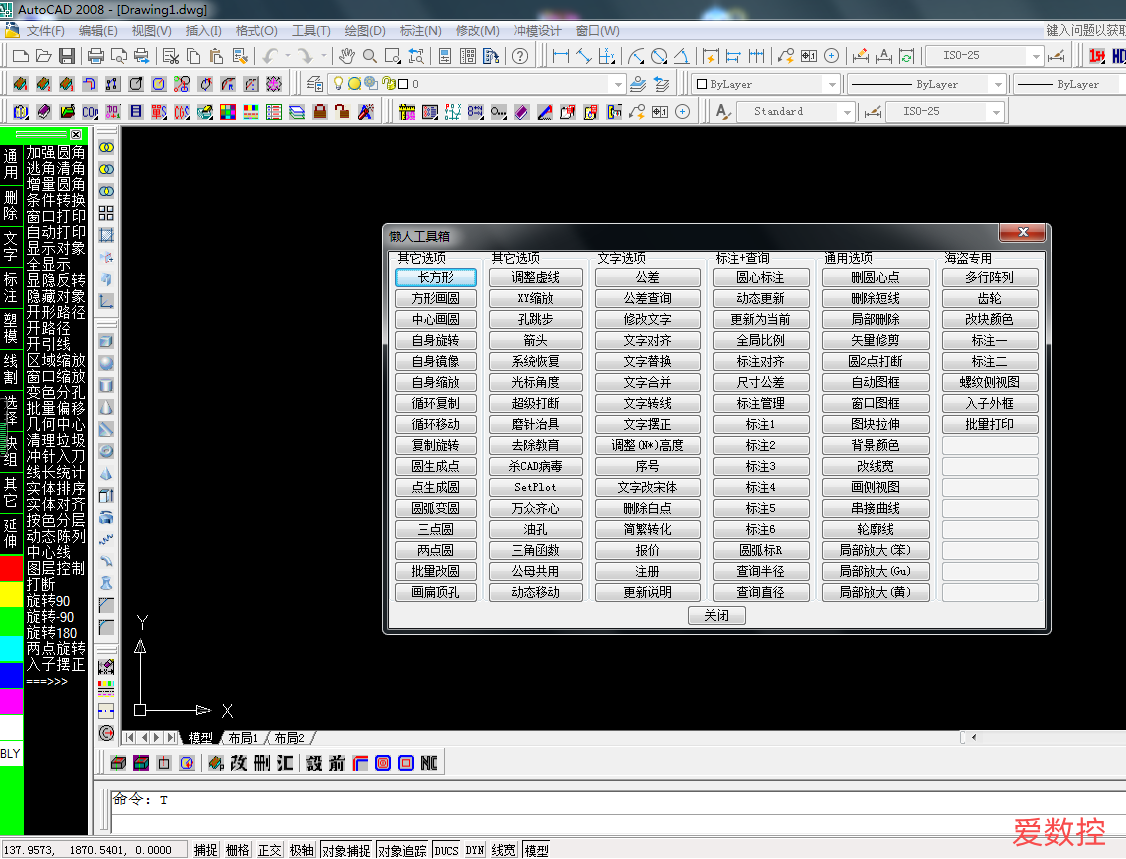Image resolution: width=1126 pixels, height=859 pixels.
Task: Open the Help question mark icon
Action: pos(520,56)
